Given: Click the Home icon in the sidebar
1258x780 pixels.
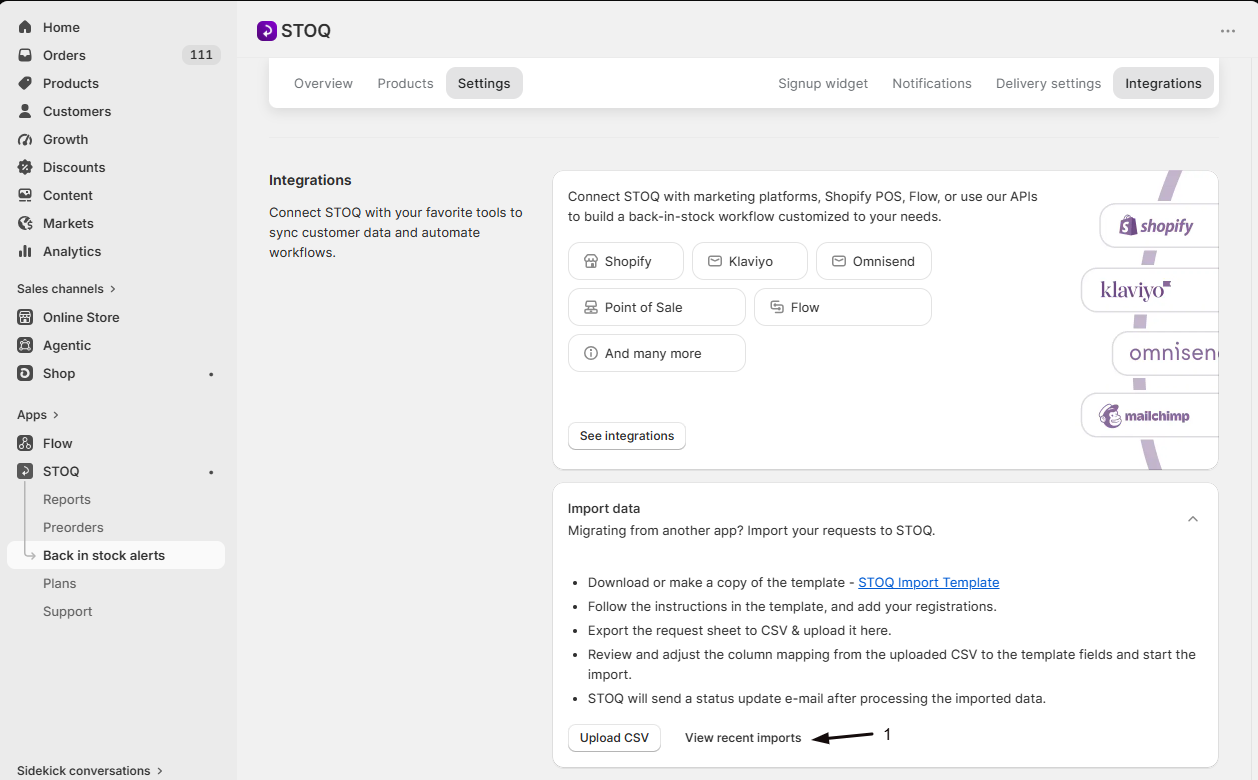Looking at the screenshot, I should [25, 27].
